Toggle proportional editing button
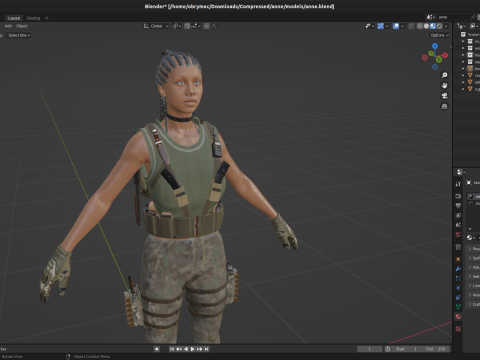The width and height of the screenshot is (480, 360). tap(207, 26)
